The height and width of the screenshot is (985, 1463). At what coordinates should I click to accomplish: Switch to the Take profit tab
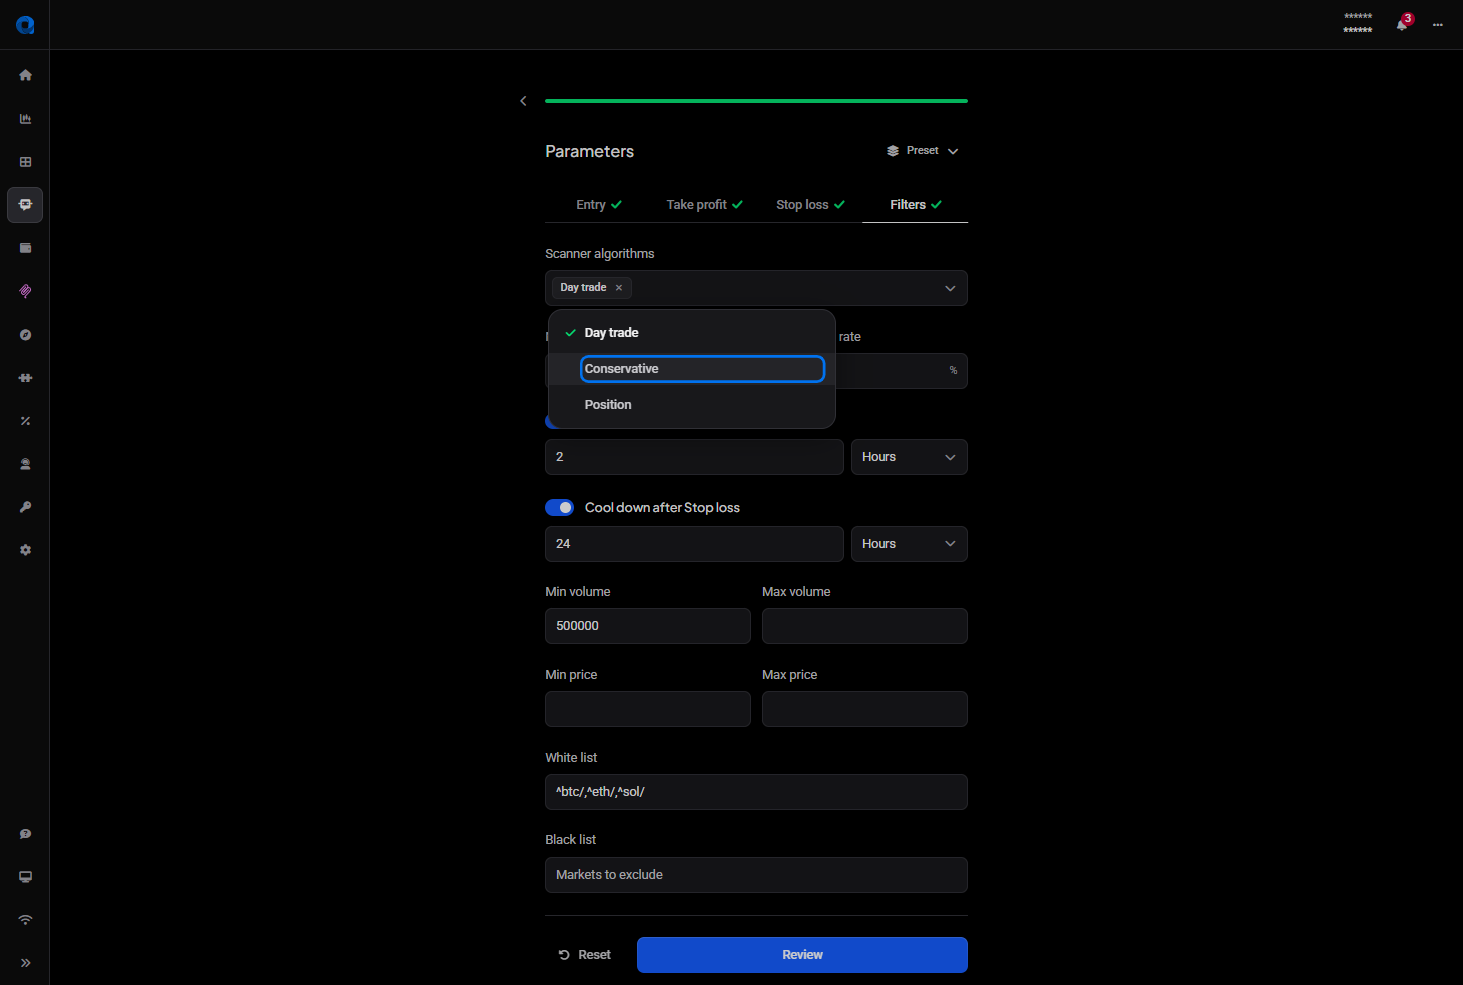(704, 205)
